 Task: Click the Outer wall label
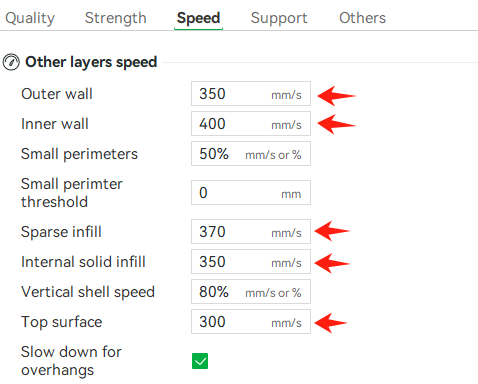57,94
